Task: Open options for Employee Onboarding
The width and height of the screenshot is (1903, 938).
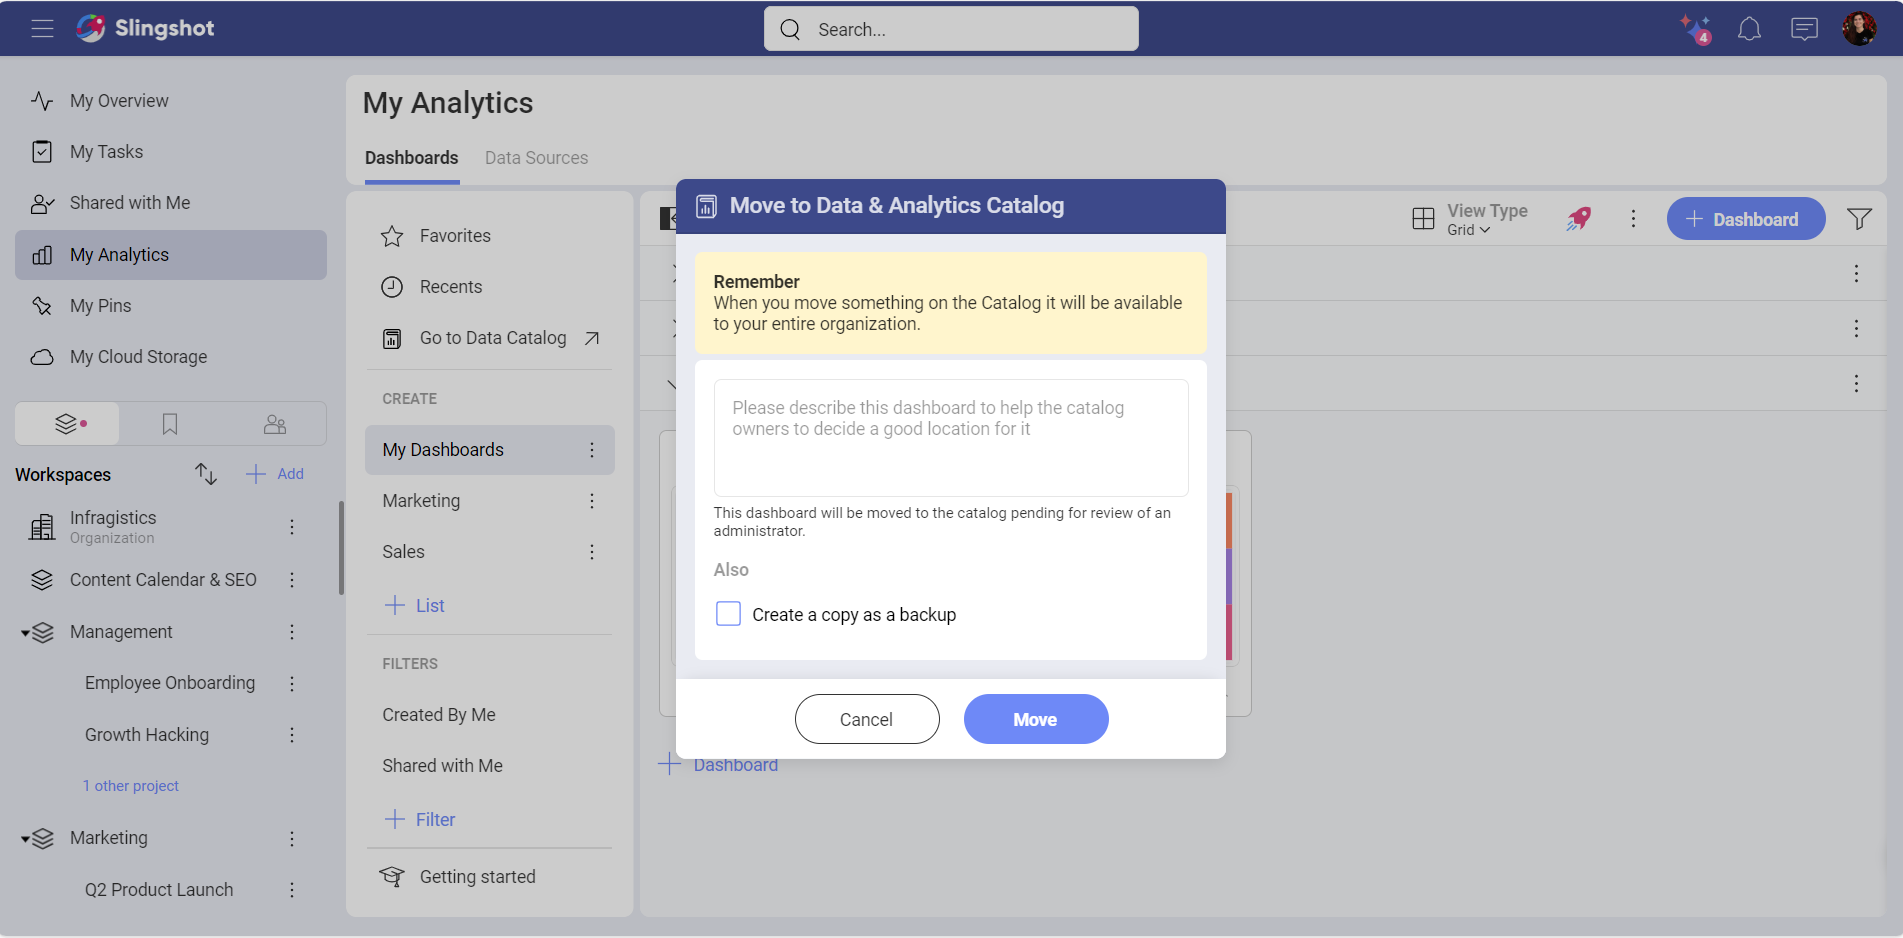Action: pos(292,683)
